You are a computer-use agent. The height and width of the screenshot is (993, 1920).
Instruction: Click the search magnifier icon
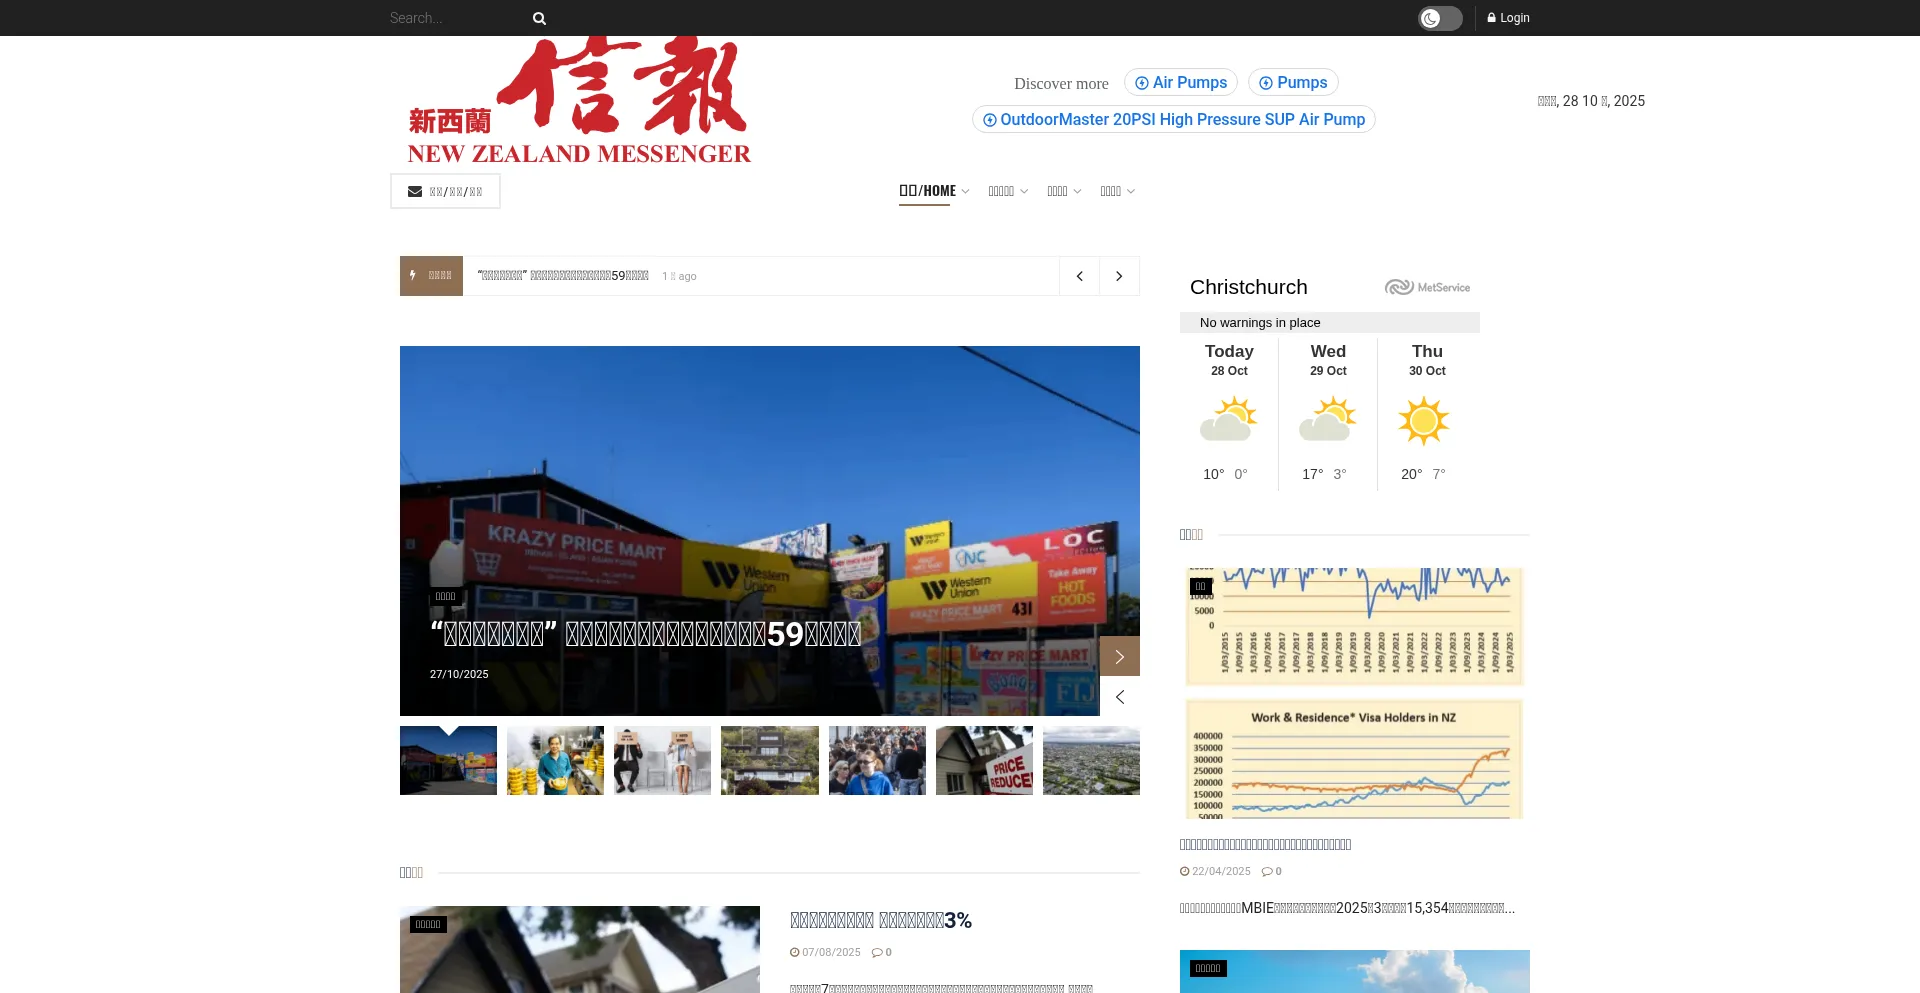pos(539,18)
